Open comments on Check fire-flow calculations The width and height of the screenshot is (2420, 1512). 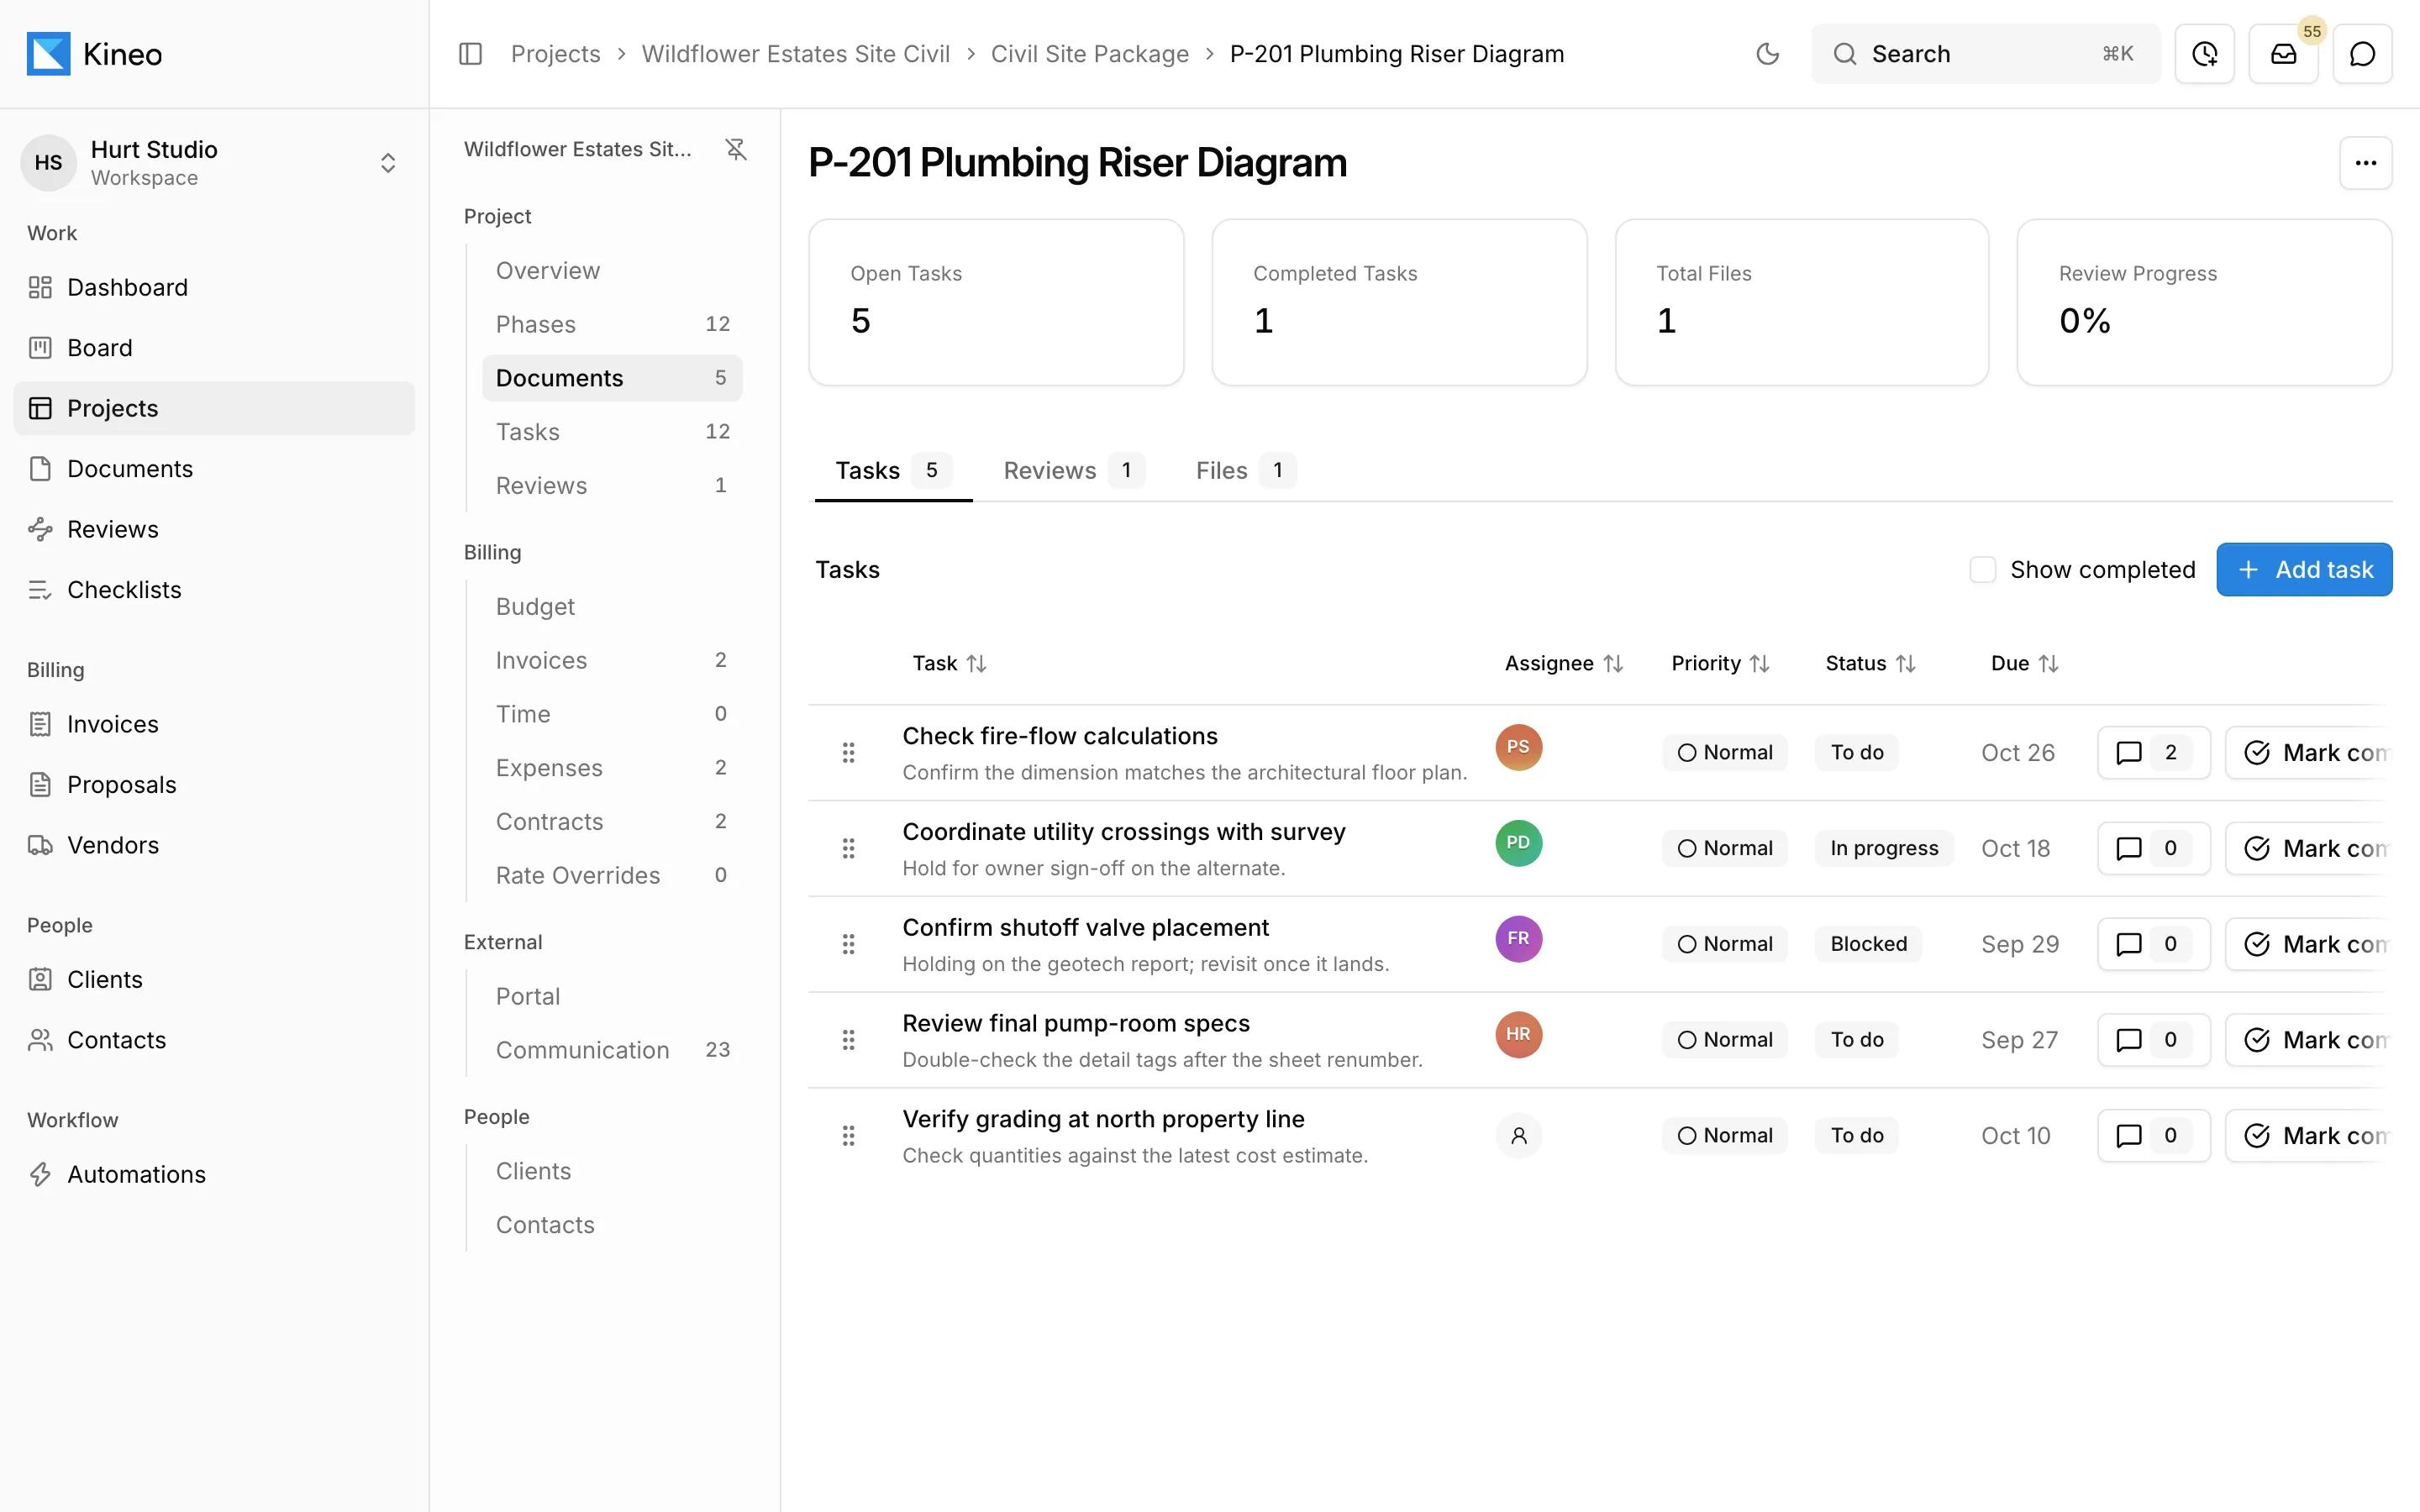[2153, 753]
